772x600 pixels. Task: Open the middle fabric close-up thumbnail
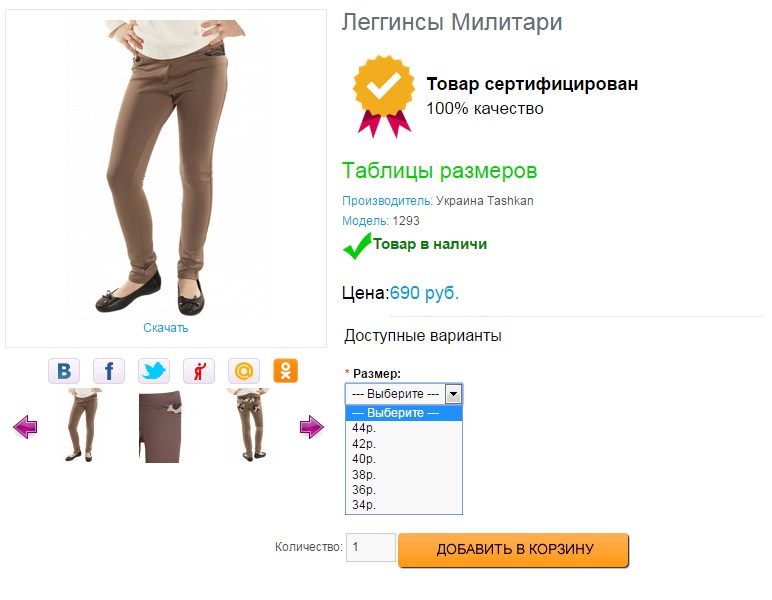click(x=160, y=427)
